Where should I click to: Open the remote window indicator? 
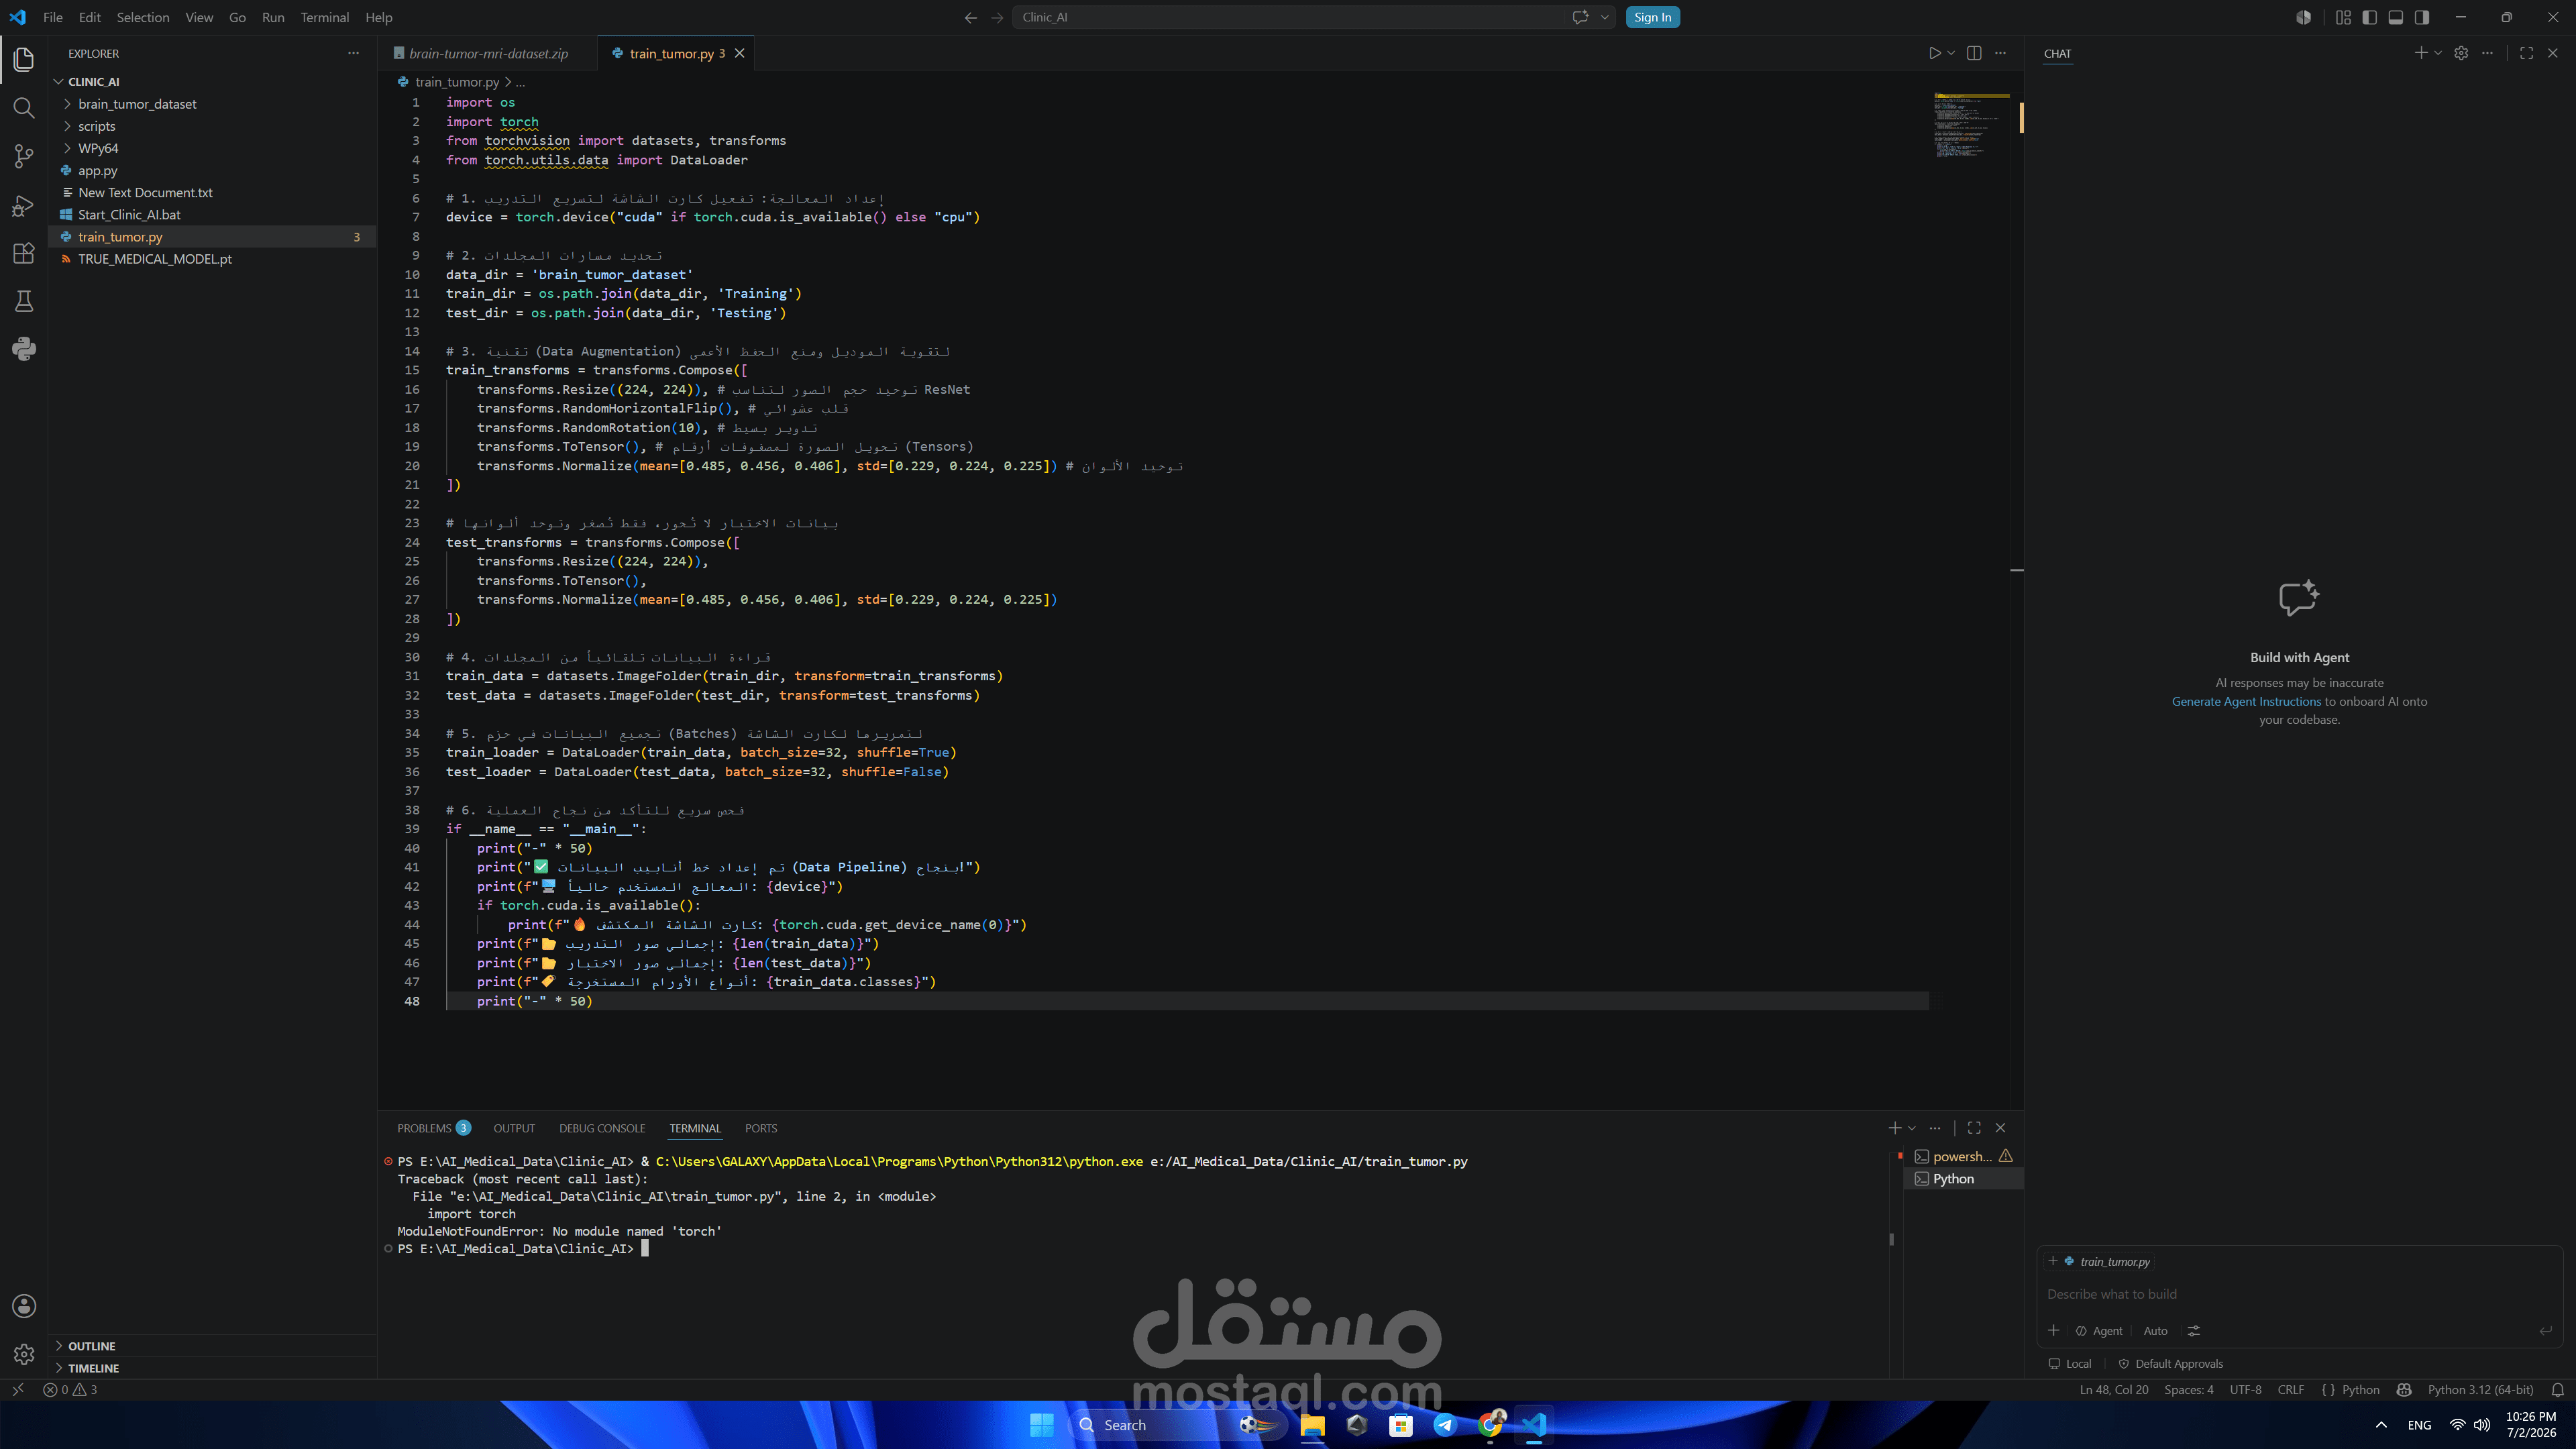click(17, 1390)
